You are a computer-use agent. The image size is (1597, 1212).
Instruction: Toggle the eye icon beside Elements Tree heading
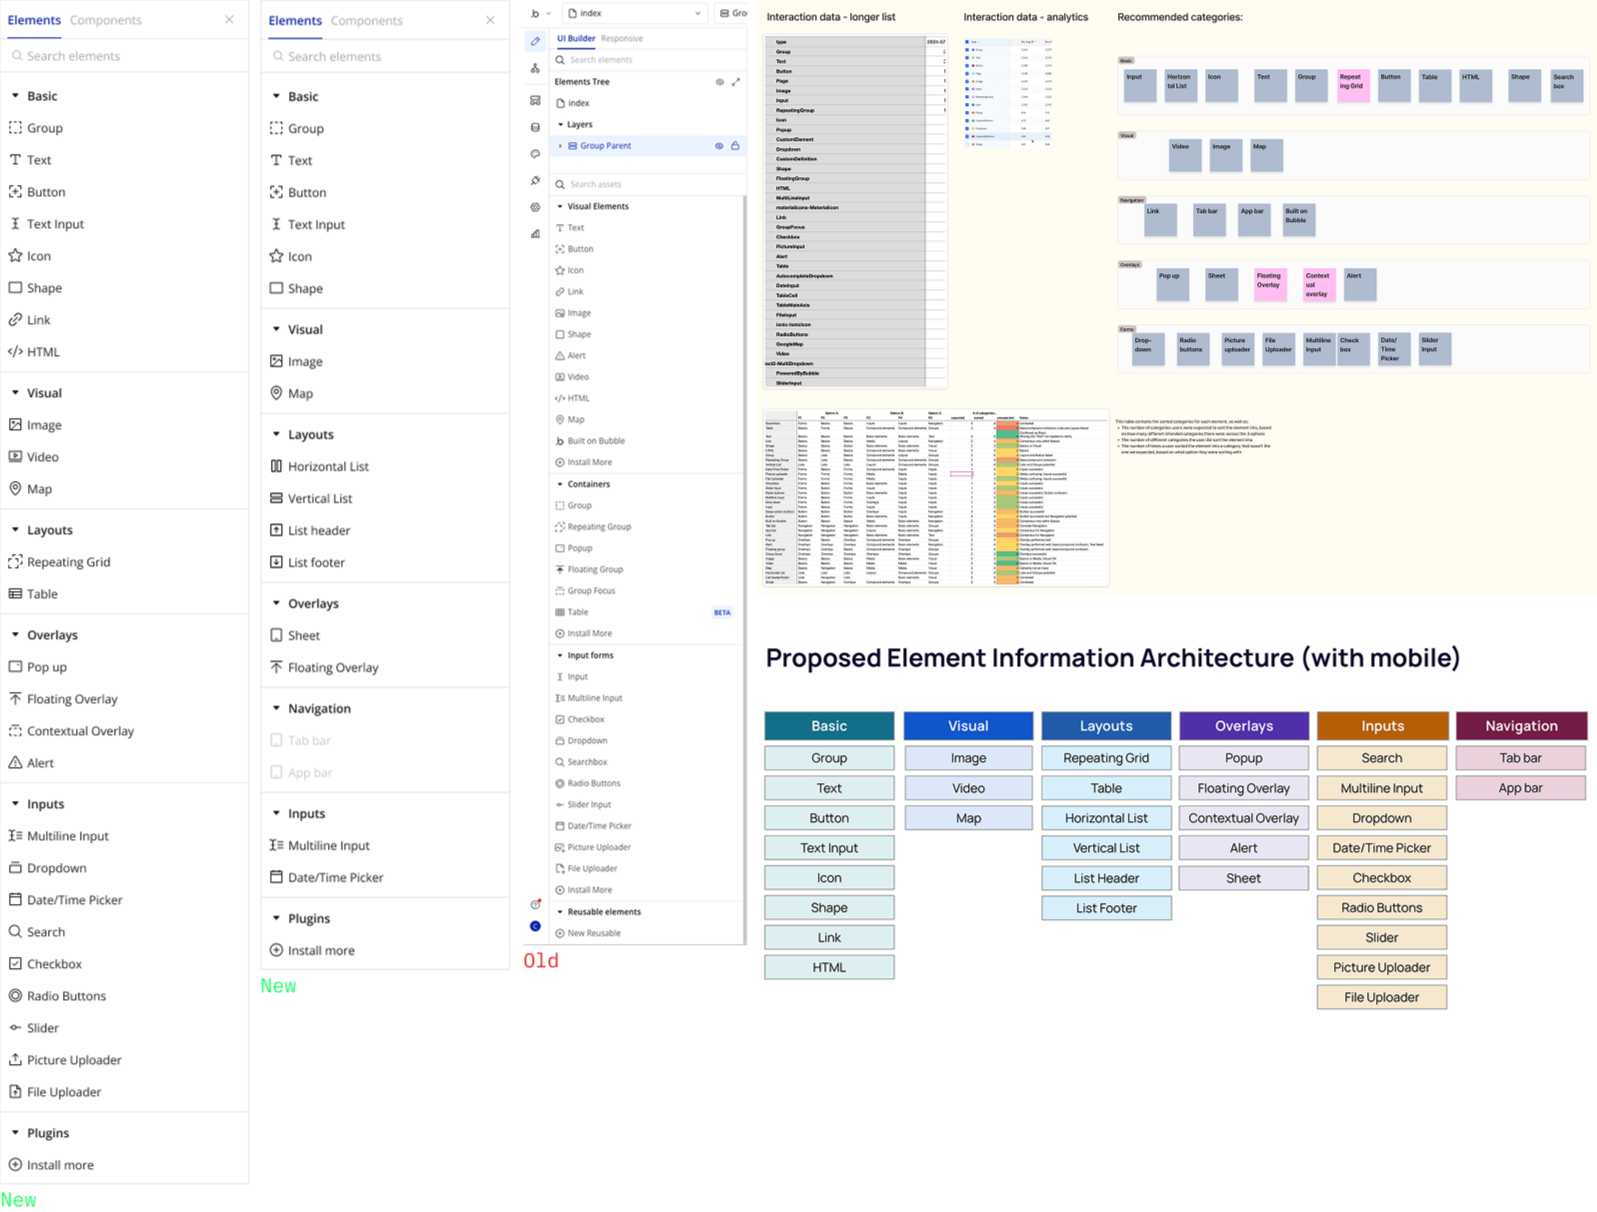pos(720,82)
